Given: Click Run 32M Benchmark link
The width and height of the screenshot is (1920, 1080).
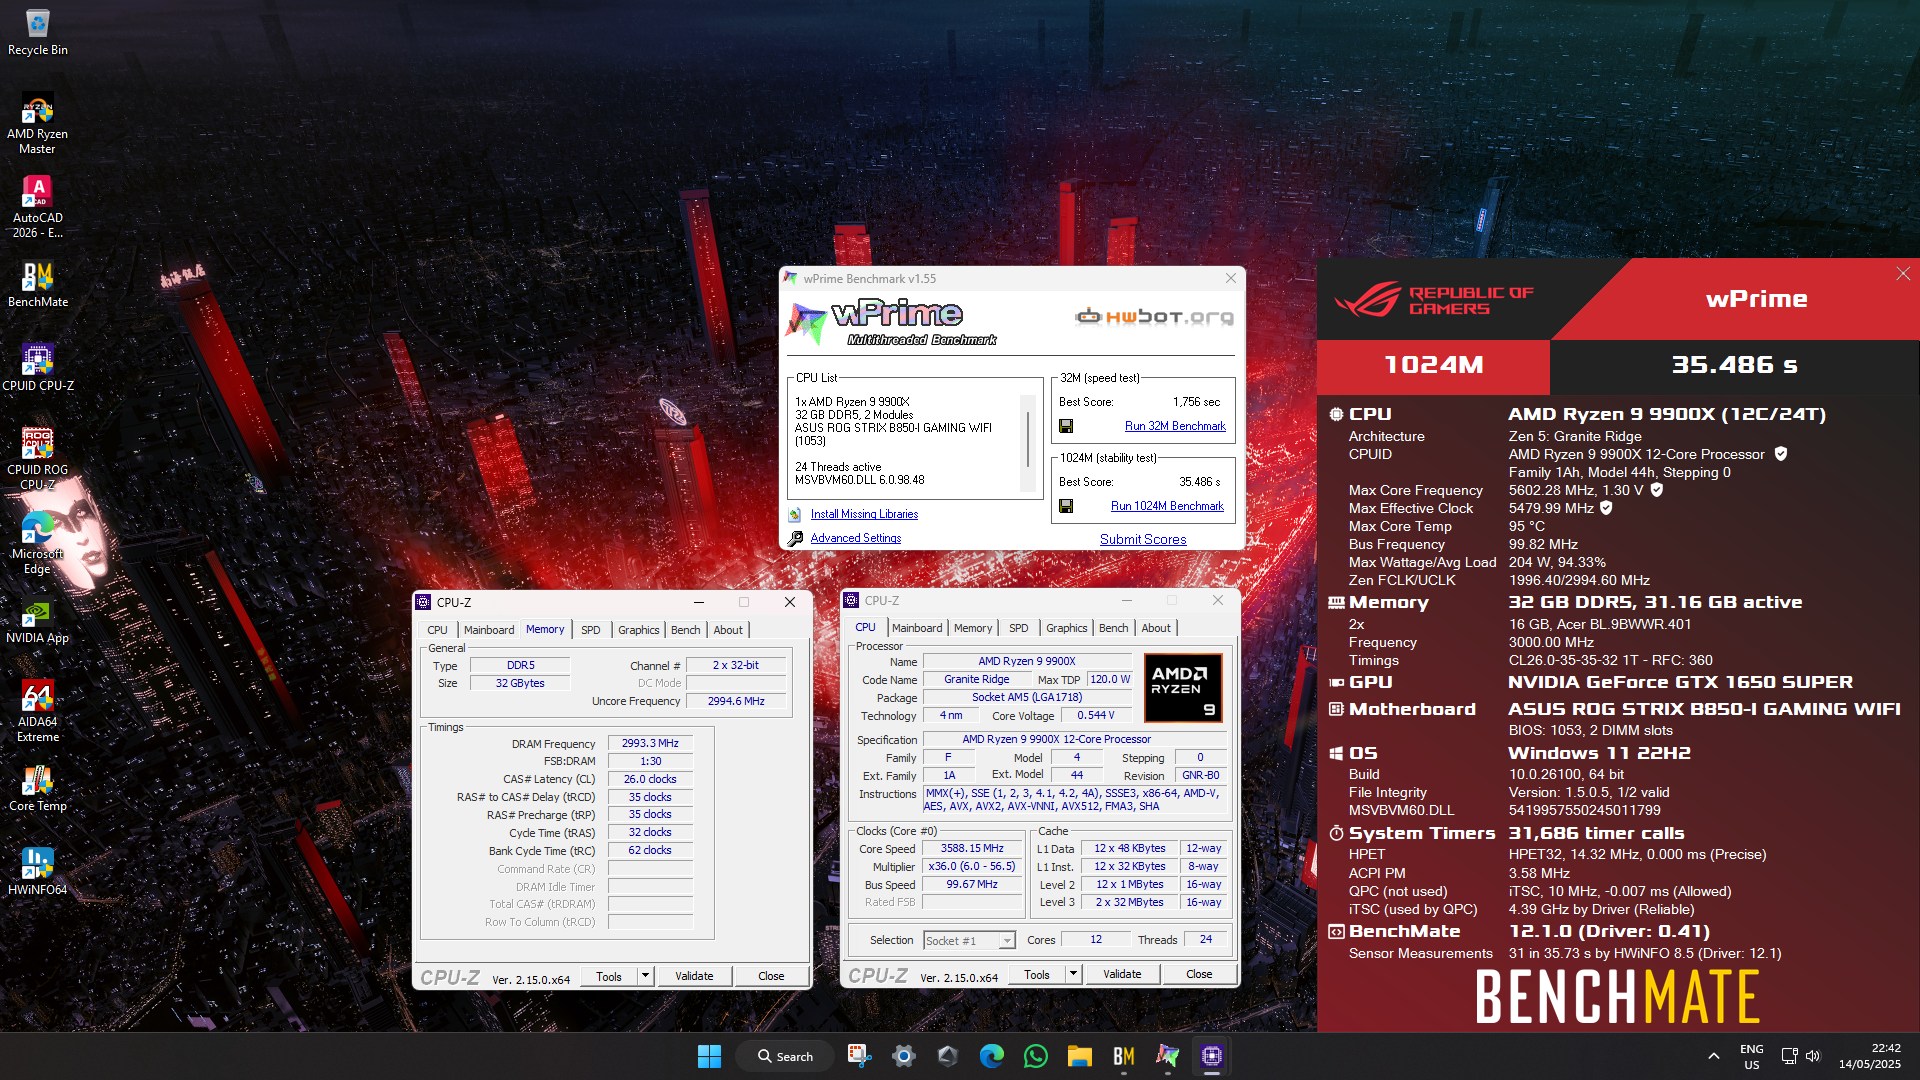Looking at the screenshot, I should [1174, 426].
